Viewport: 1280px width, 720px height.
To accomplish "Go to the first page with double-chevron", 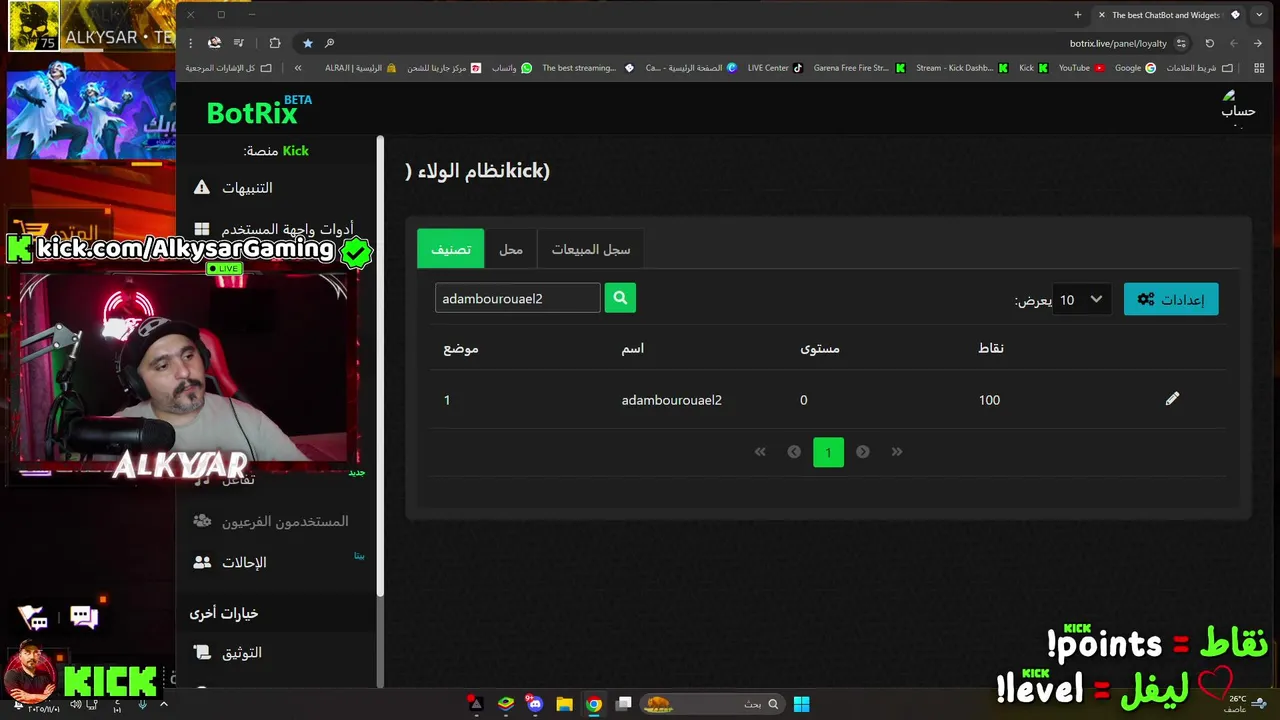I will pos(760,452).
